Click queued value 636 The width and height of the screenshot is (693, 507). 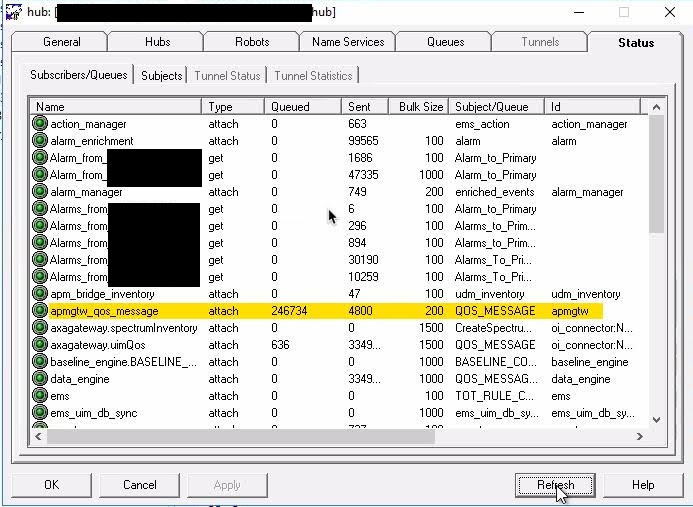[x=280, y=345]
